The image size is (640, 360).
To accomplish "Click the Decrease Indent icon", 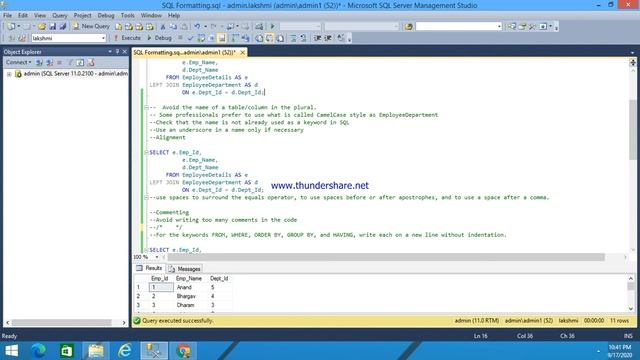I will [317, 38].
